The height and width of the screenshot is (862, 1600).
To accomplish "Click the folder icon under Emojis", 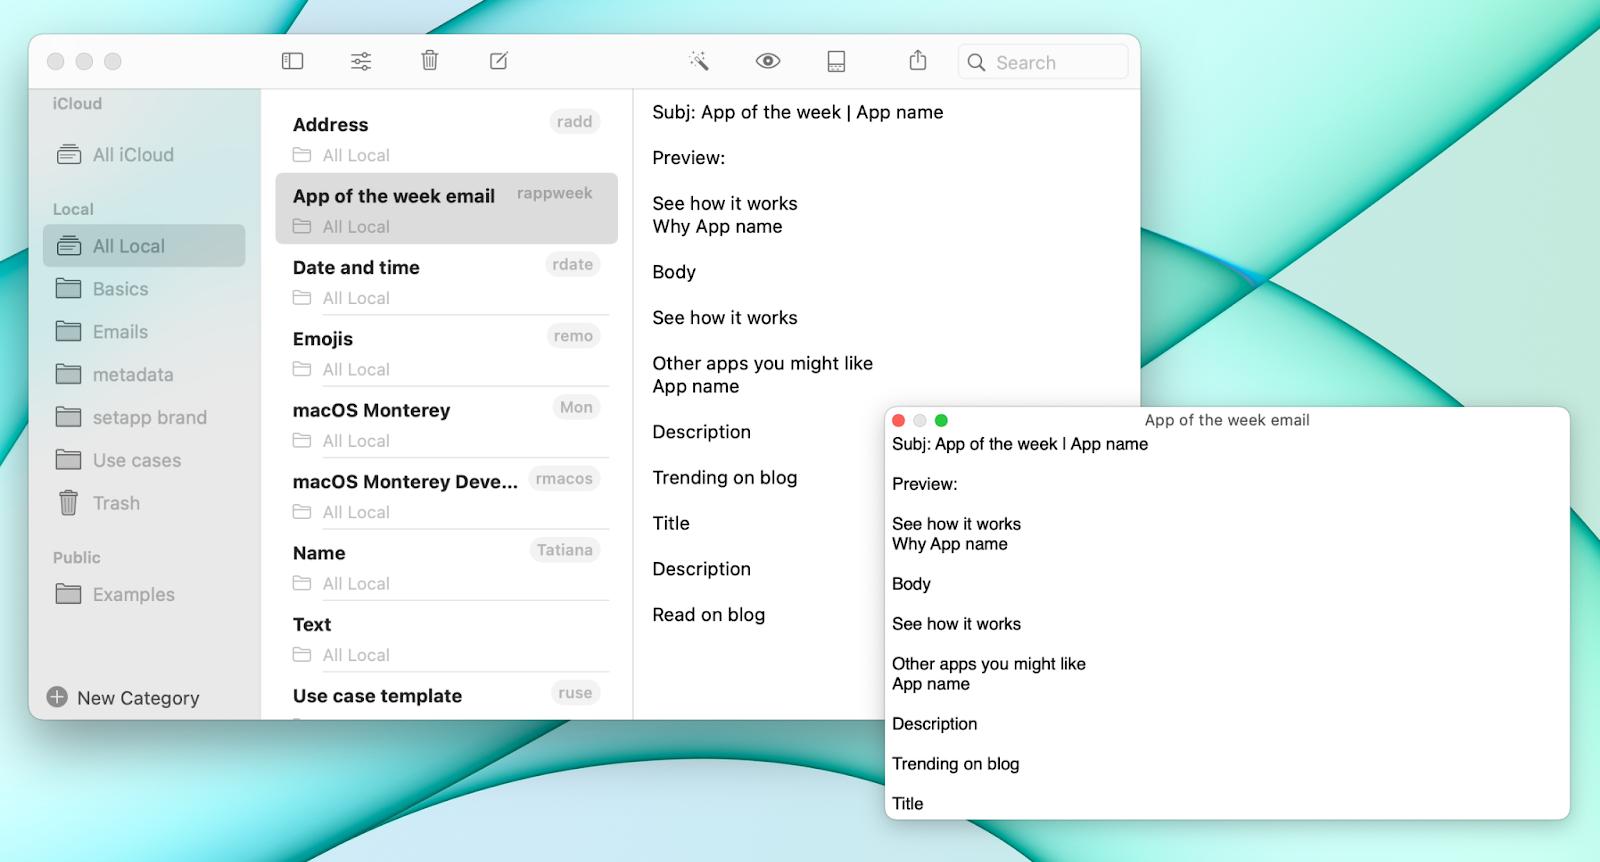I will [x=302, y=369].
